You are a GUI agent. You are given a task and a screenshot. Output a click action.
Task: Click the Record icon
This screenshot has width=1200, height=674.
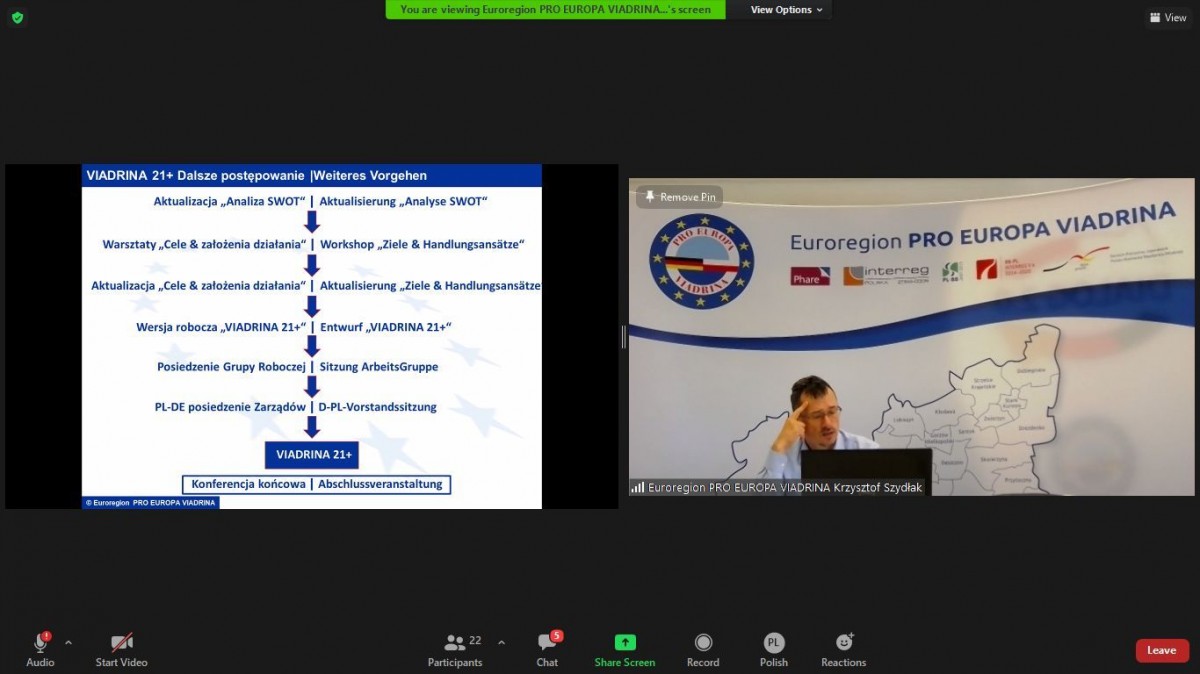tap(703, 642)
